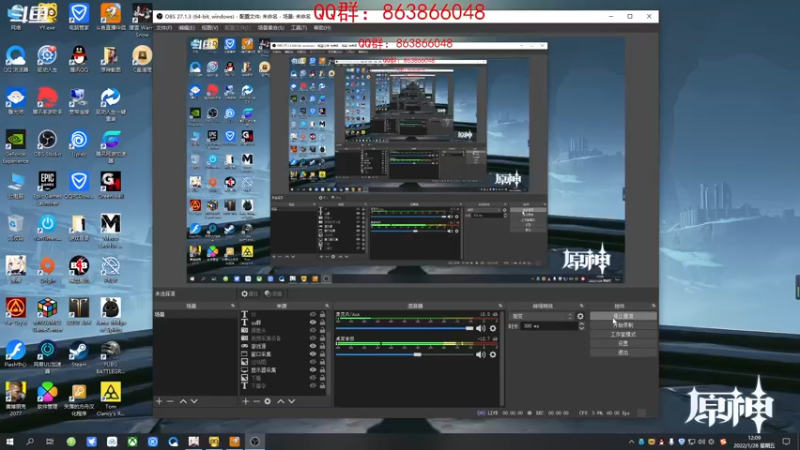Click the 开始录制 button

(x=623, y=325)
